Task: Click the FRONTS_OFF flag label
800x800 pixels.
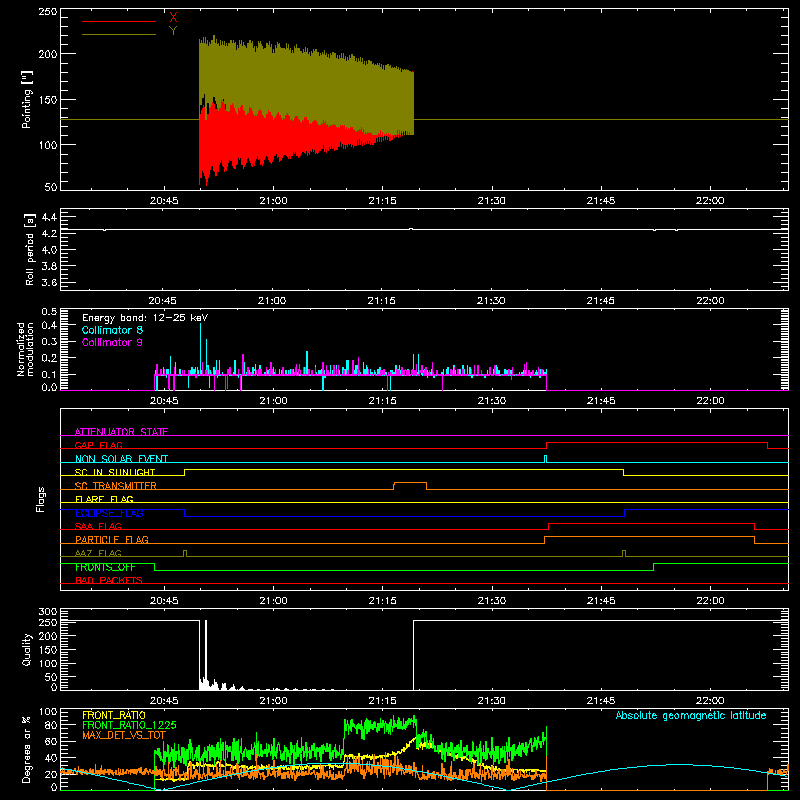Action: coord(105,567)
